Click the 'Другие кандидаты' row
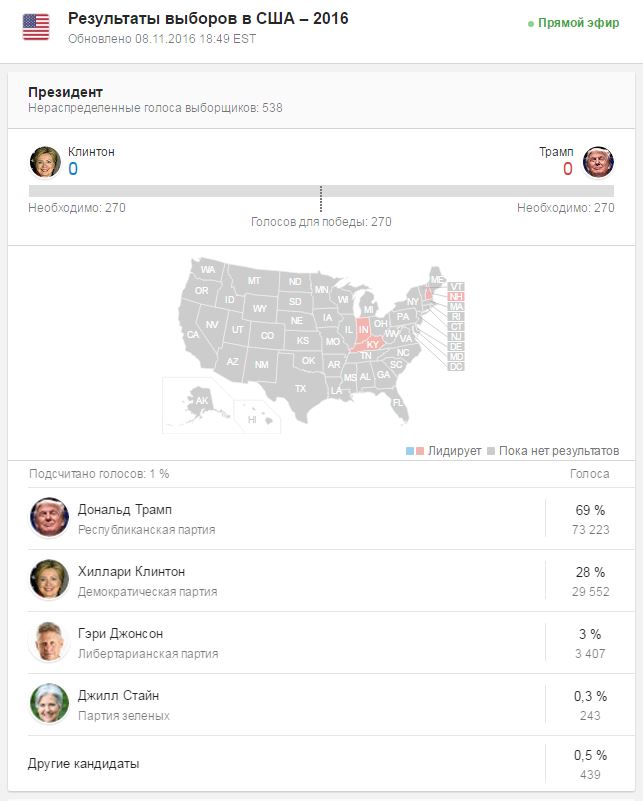The height and width of the screenshot is (801, 643). tap(84, 764)
